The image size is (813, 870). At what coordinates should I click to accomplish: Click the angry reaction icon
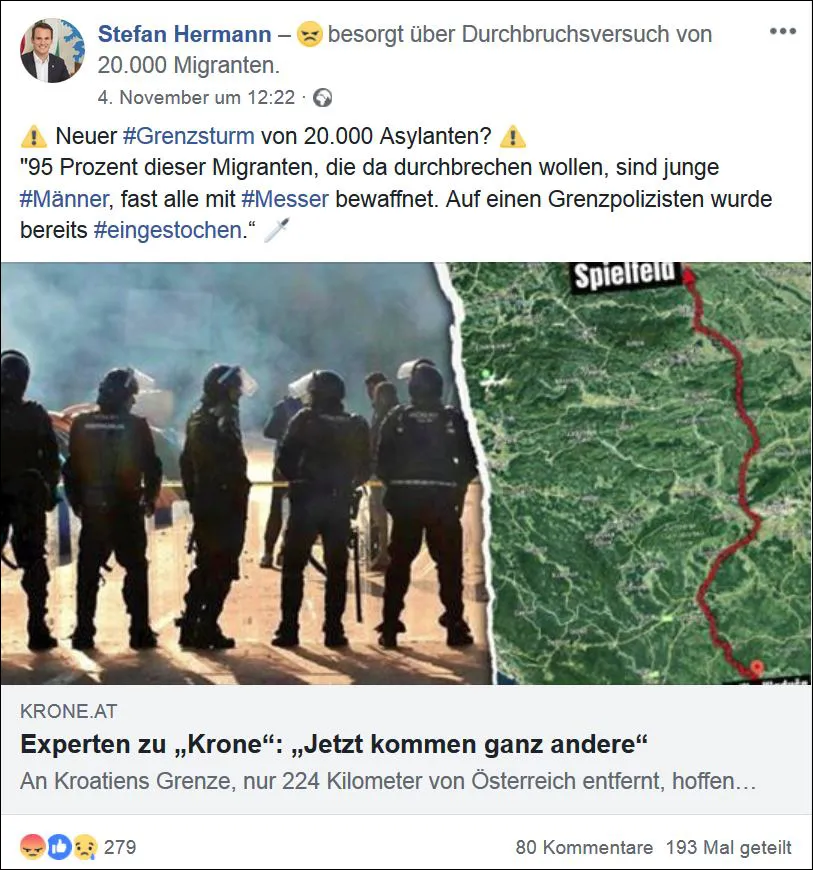pos(32,847)
